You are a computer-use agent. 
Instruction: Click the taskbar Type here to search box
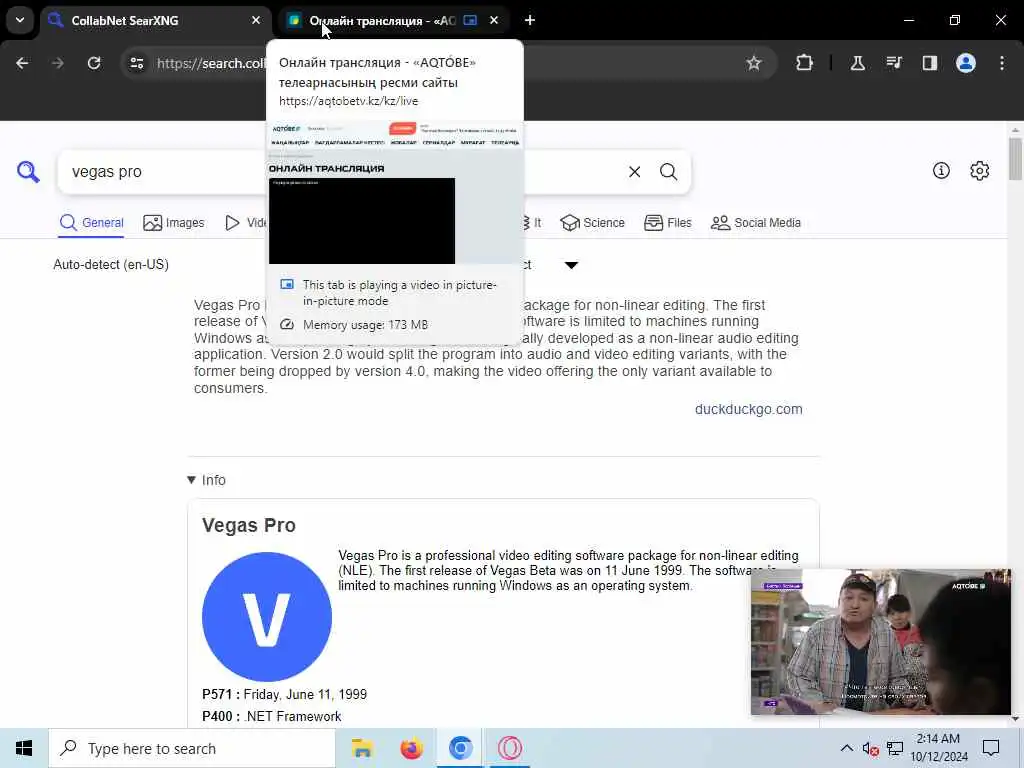tap(192, 748)
